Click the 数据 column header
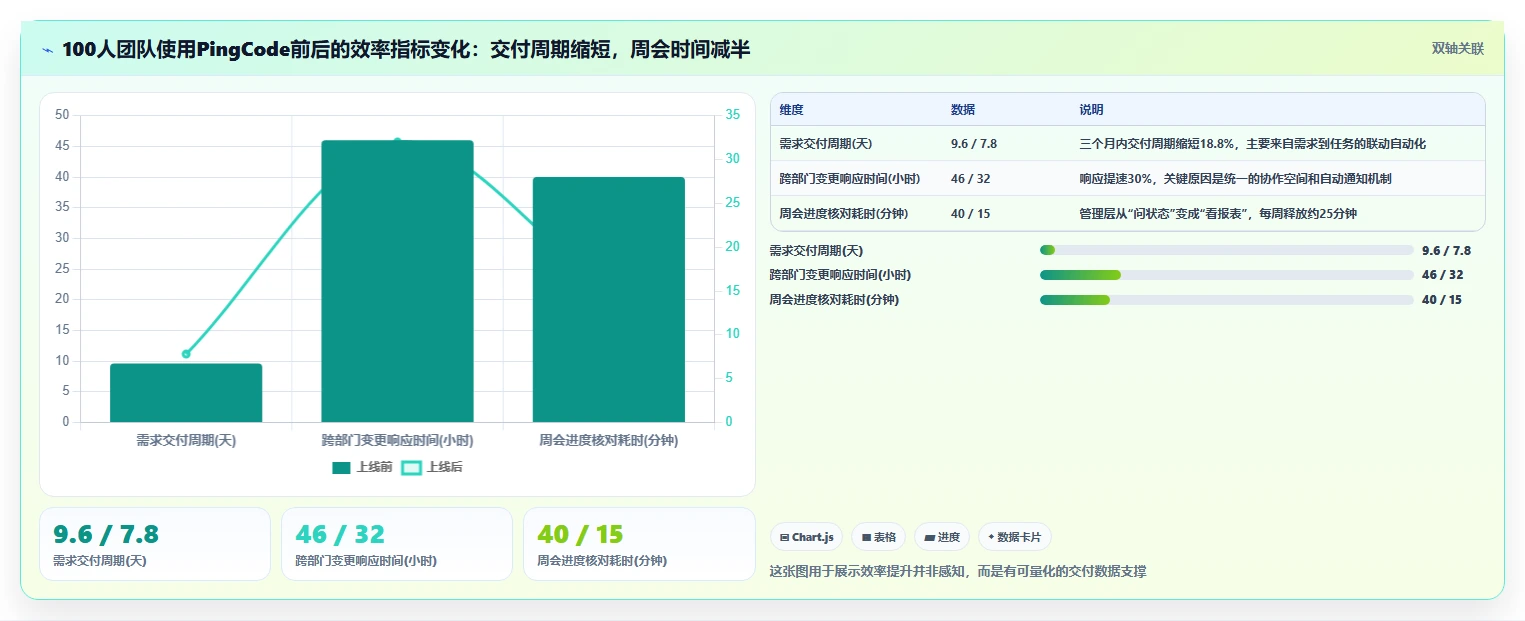This screenshot has width=1525, height=621. [963, 110]
